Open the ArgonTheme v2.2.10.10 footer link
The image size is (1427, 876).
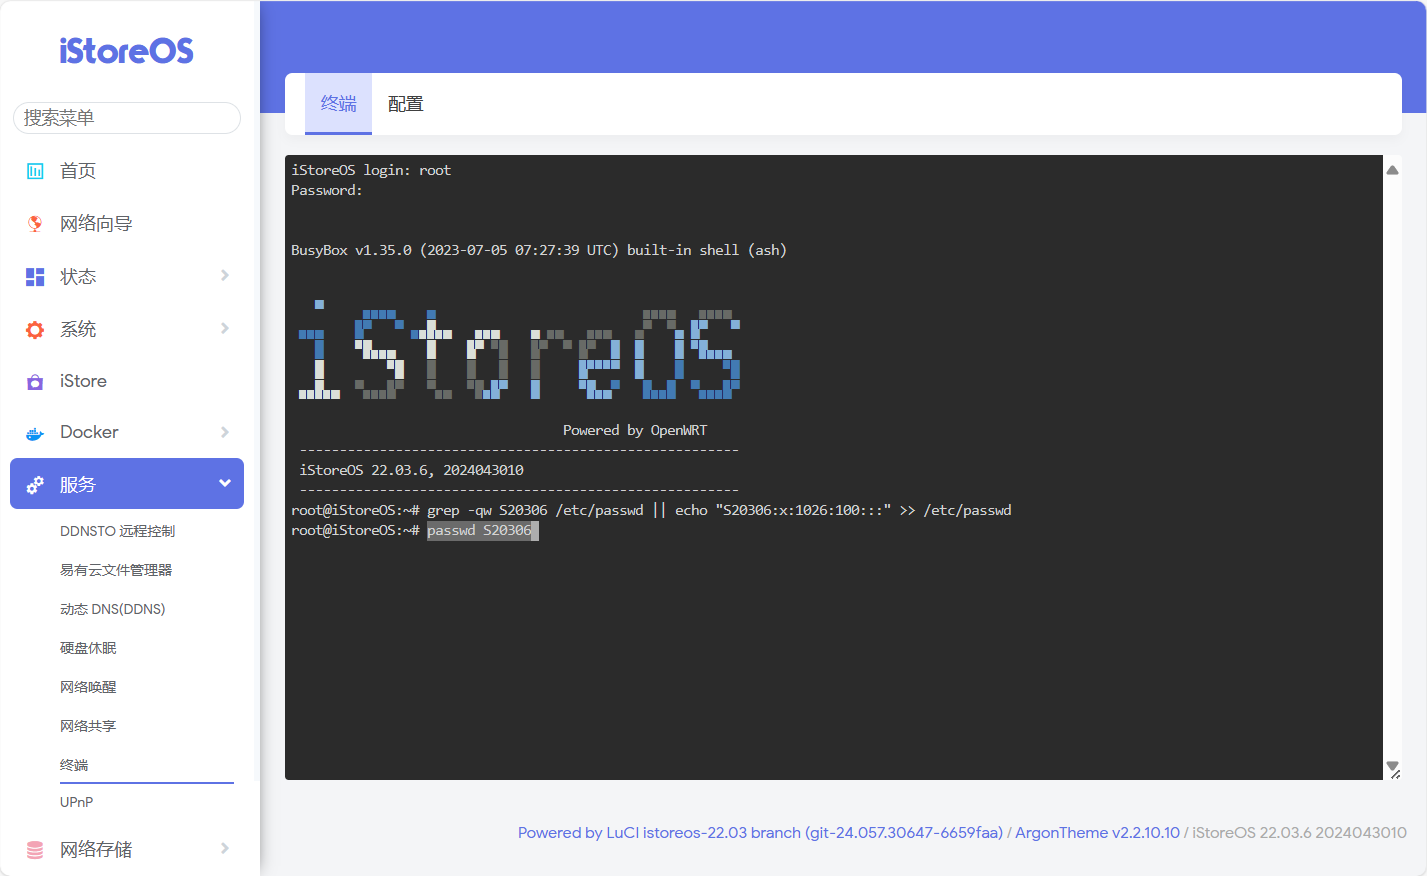(x=1097, y=833)
